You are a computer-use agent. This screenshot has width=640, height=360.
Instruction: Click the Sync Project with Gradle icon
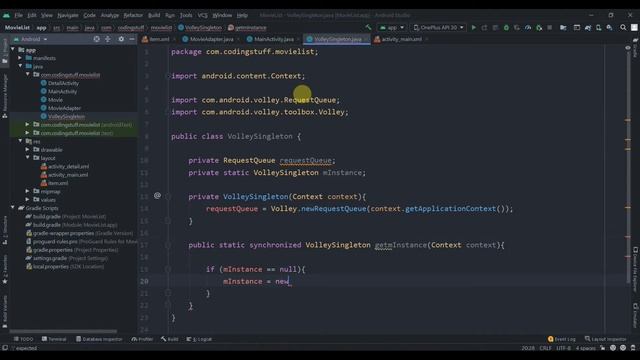[x=588, y=27]
